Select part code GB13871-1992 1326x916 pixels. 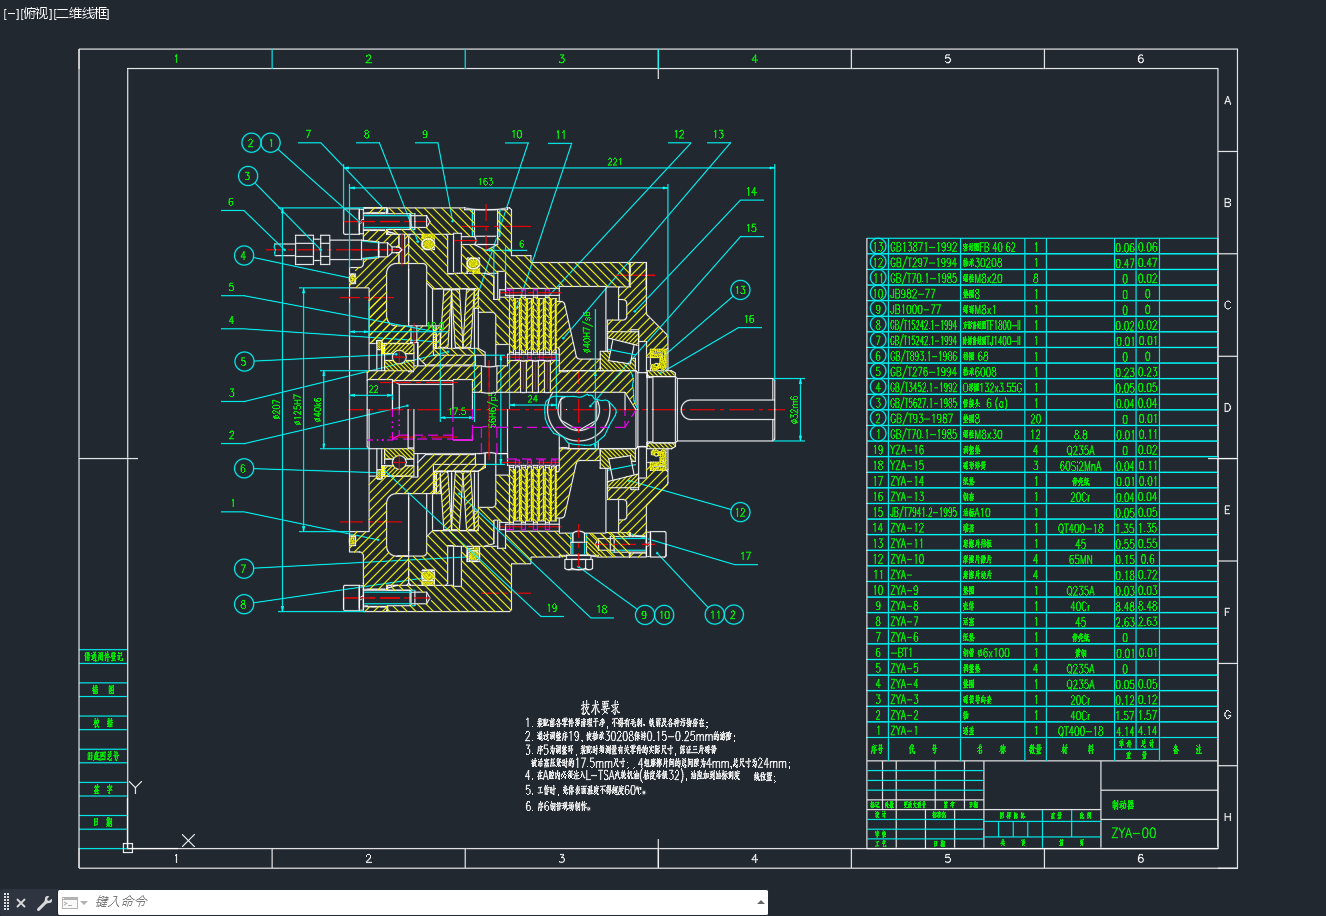coord(924,247)
